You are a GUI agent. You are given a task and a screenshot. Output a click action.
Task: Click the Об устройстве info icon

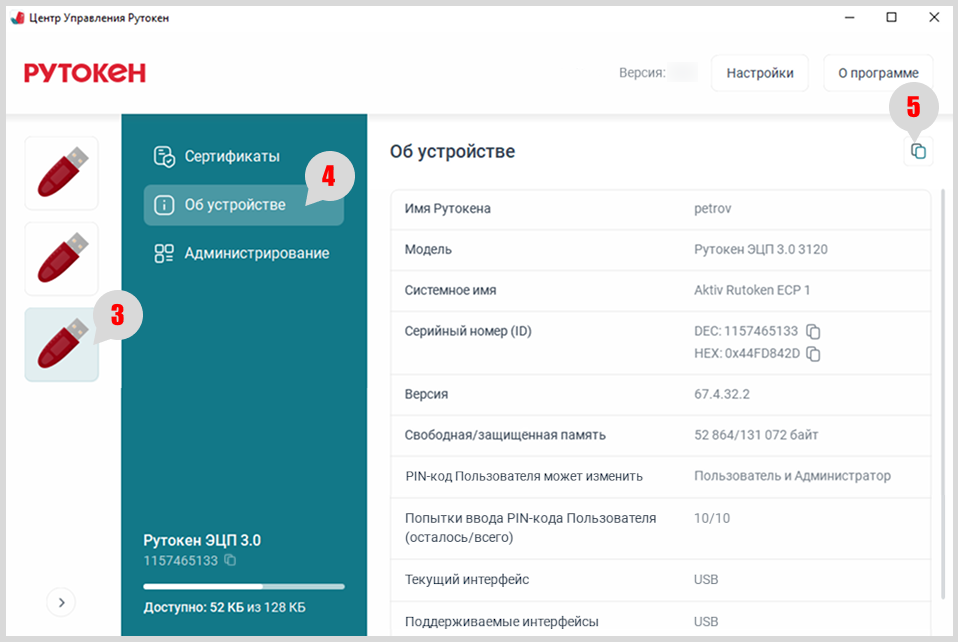tap(164, 205)
